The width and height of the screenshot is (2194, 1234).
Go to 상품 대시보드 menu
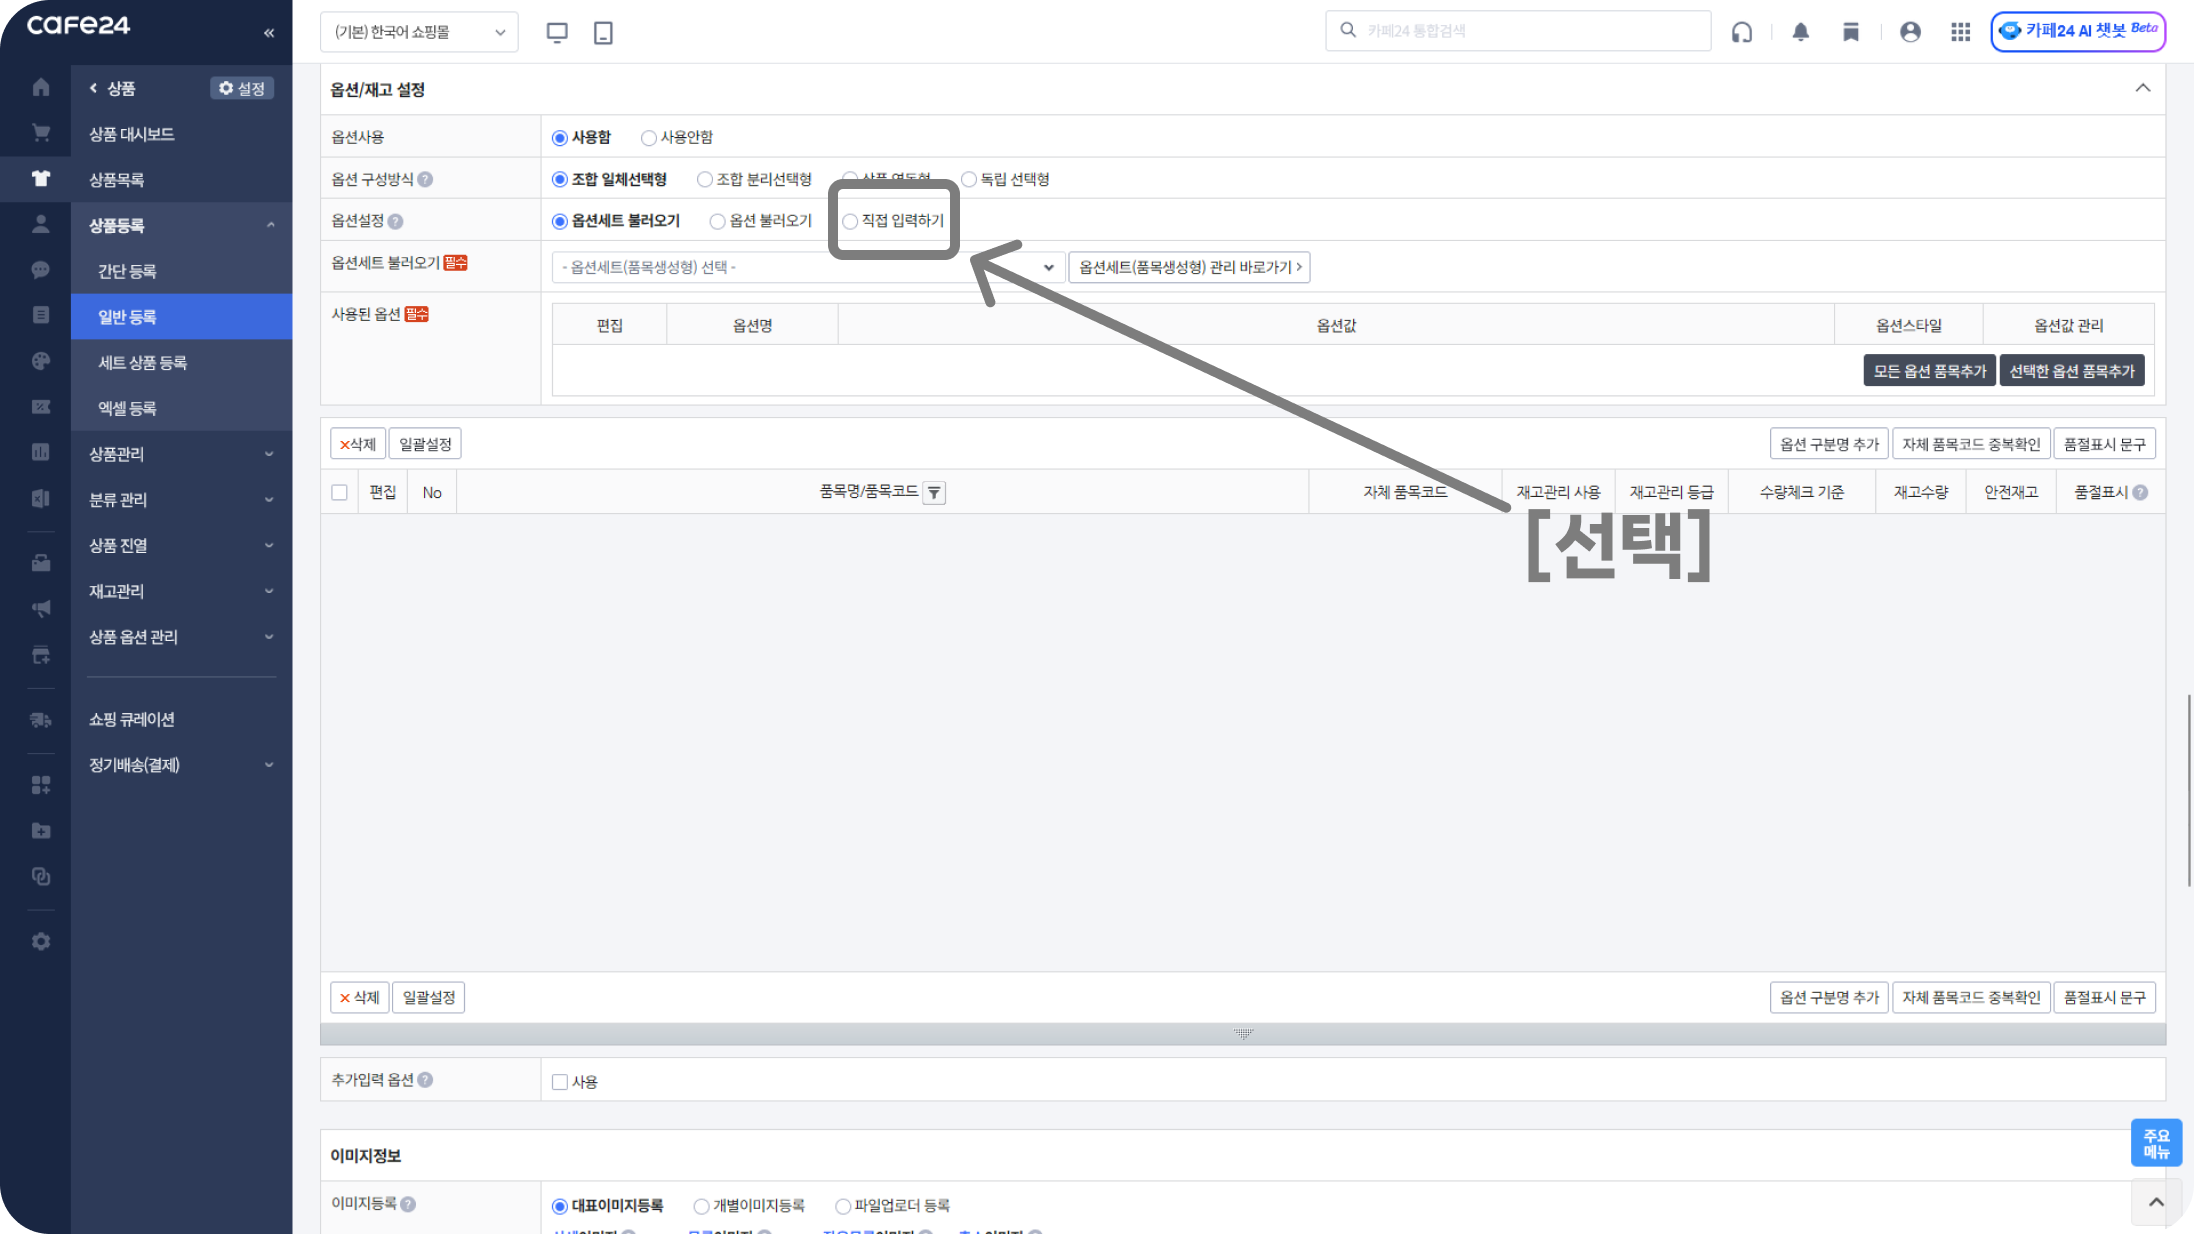point(132,134)
